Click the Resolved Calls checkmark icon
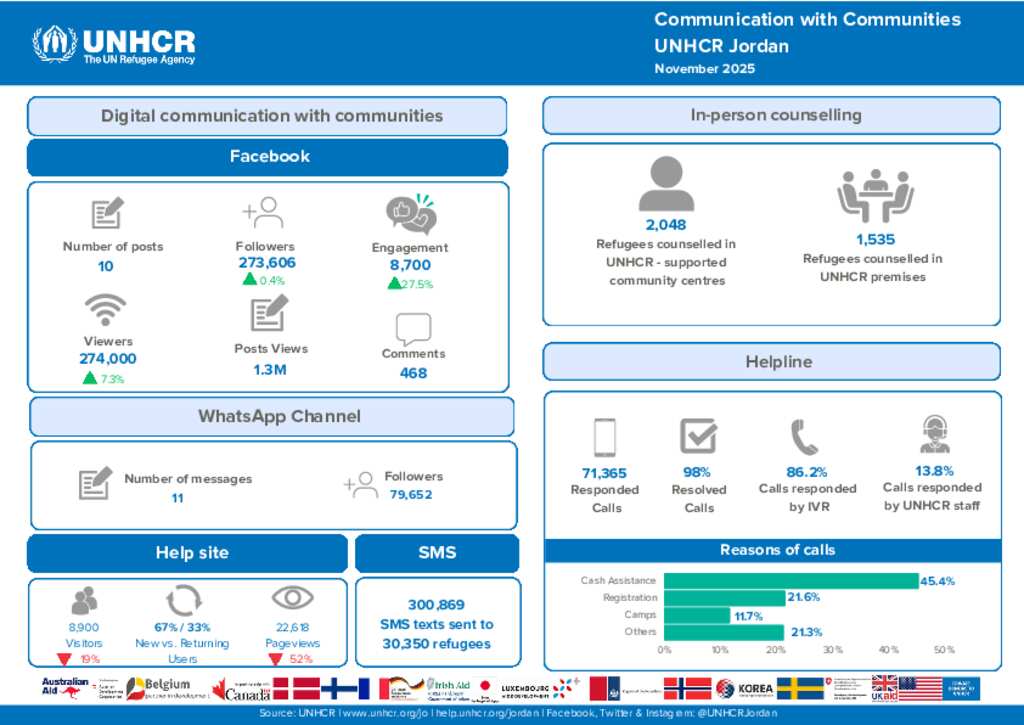 click(698, 437)
